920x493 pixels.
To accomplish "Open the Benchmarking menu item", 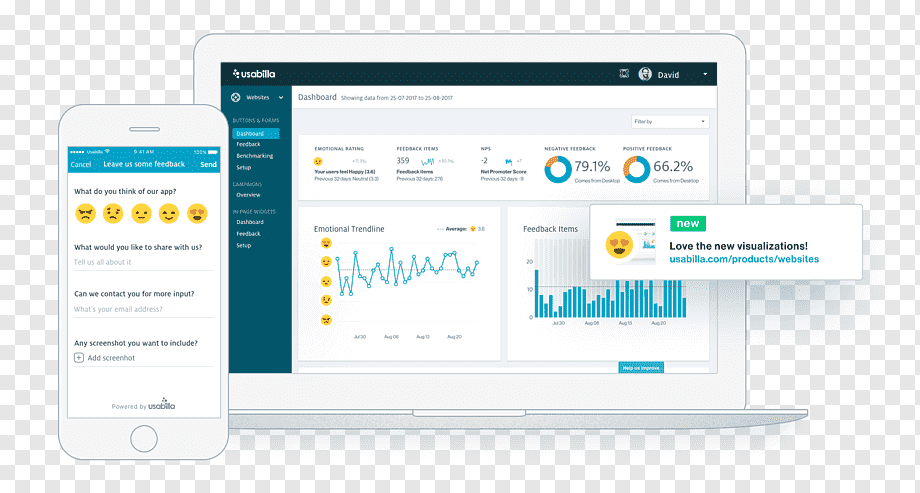I will 255,156.
